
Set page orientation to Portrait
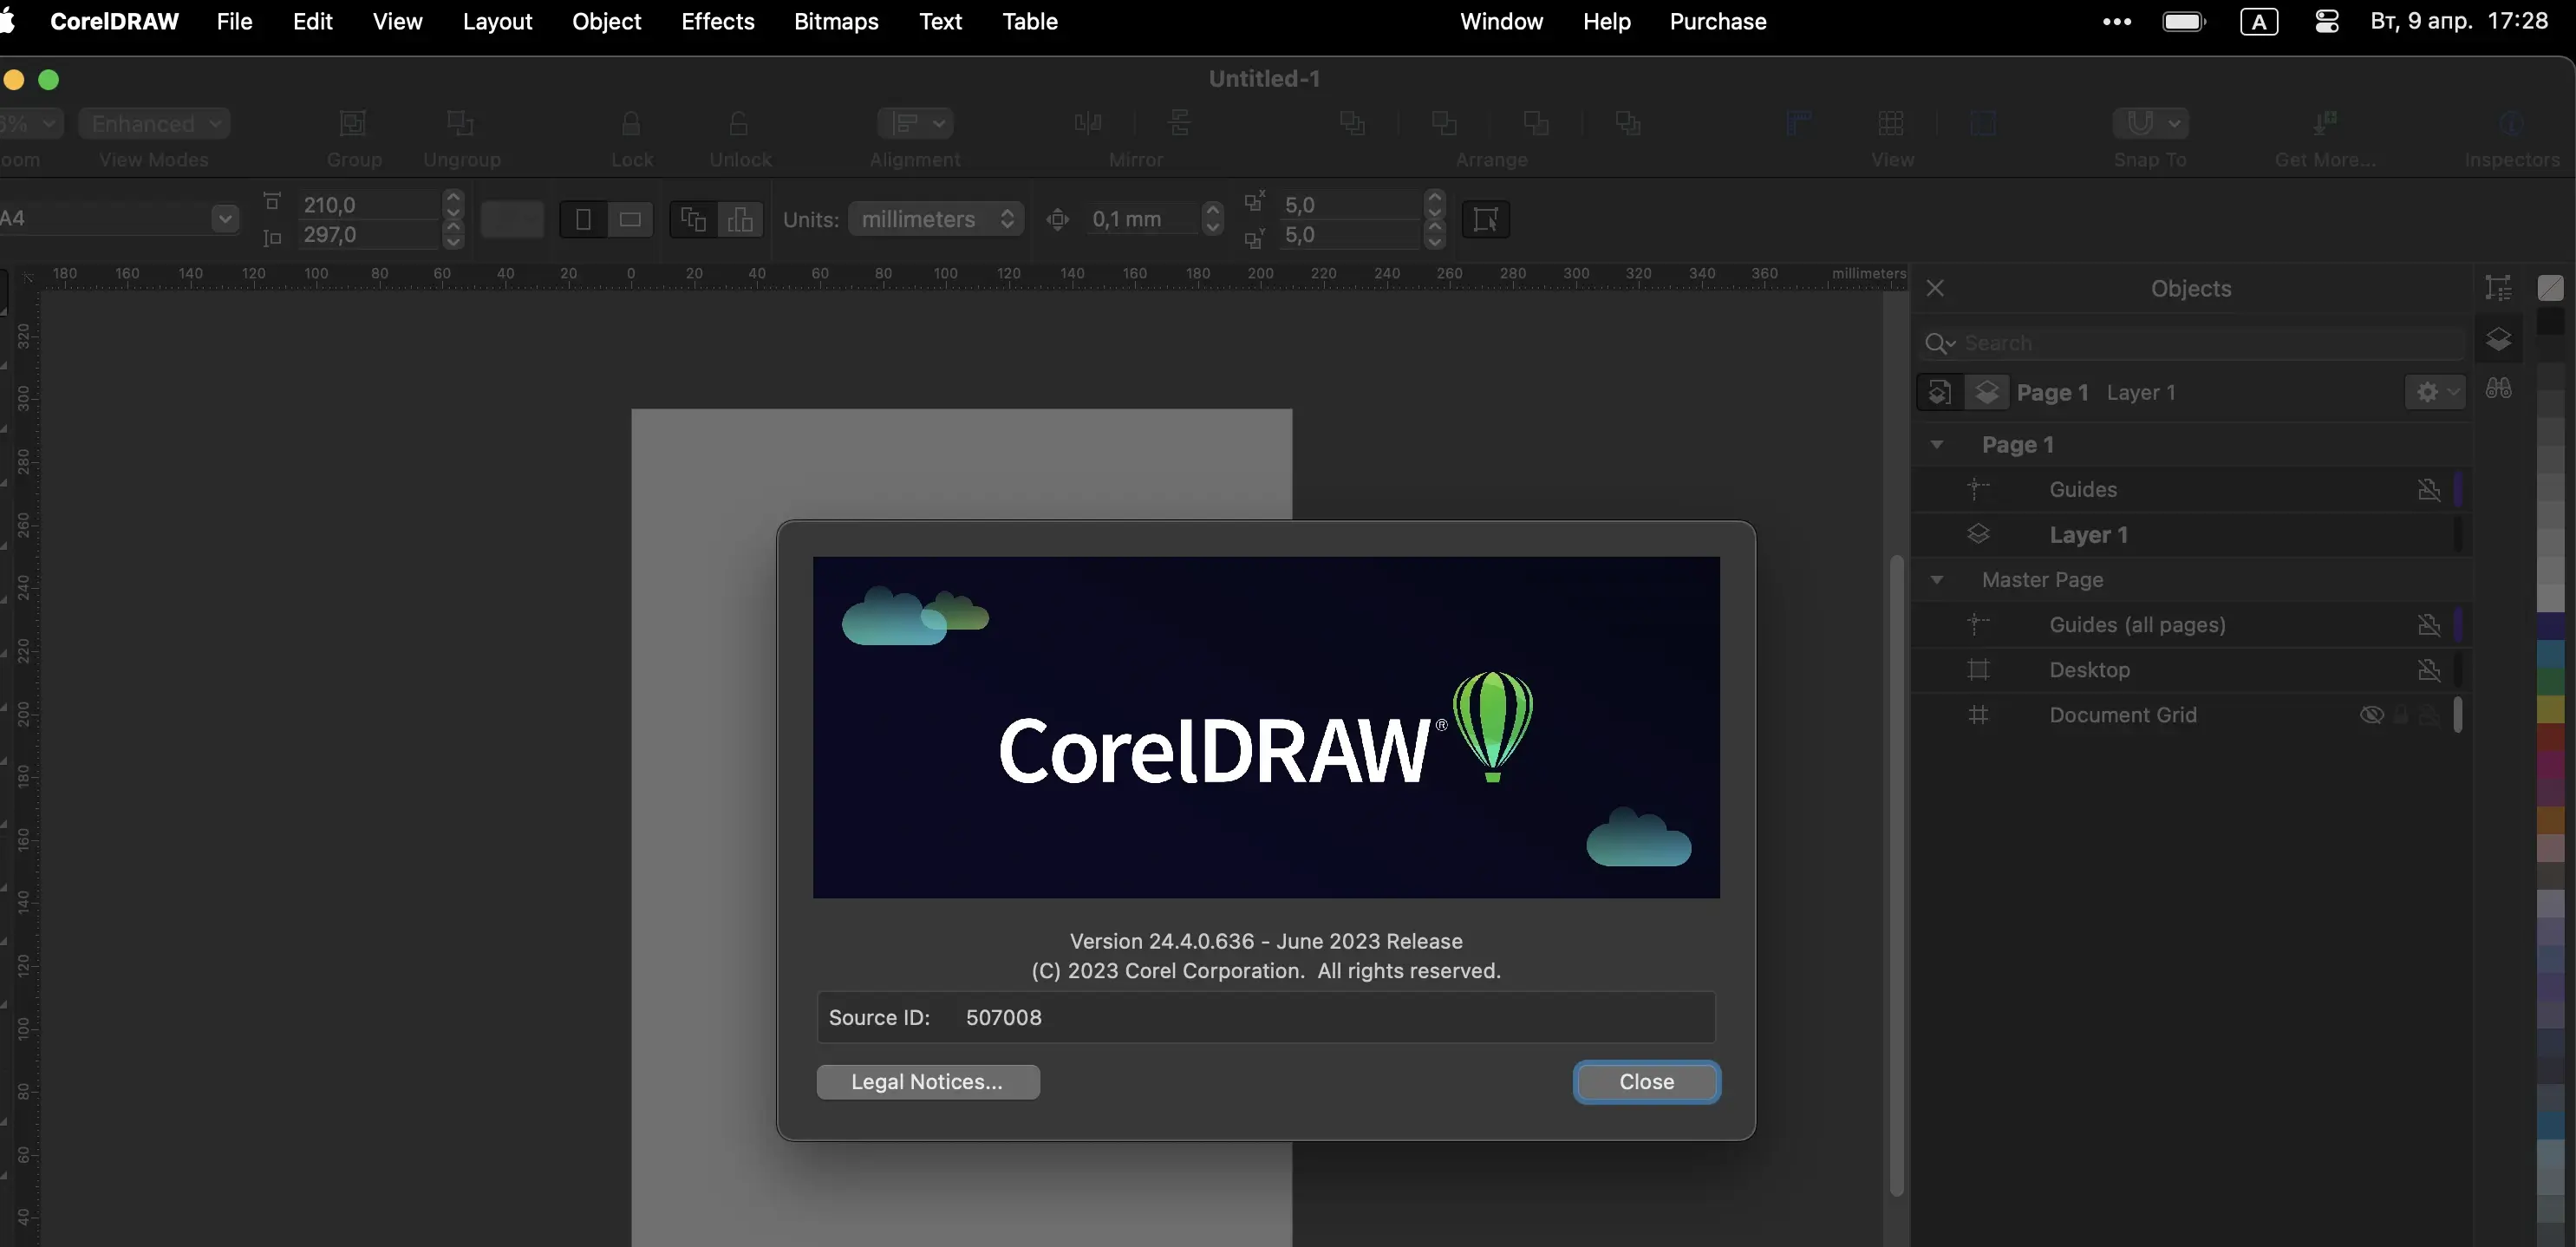point(583,219)
